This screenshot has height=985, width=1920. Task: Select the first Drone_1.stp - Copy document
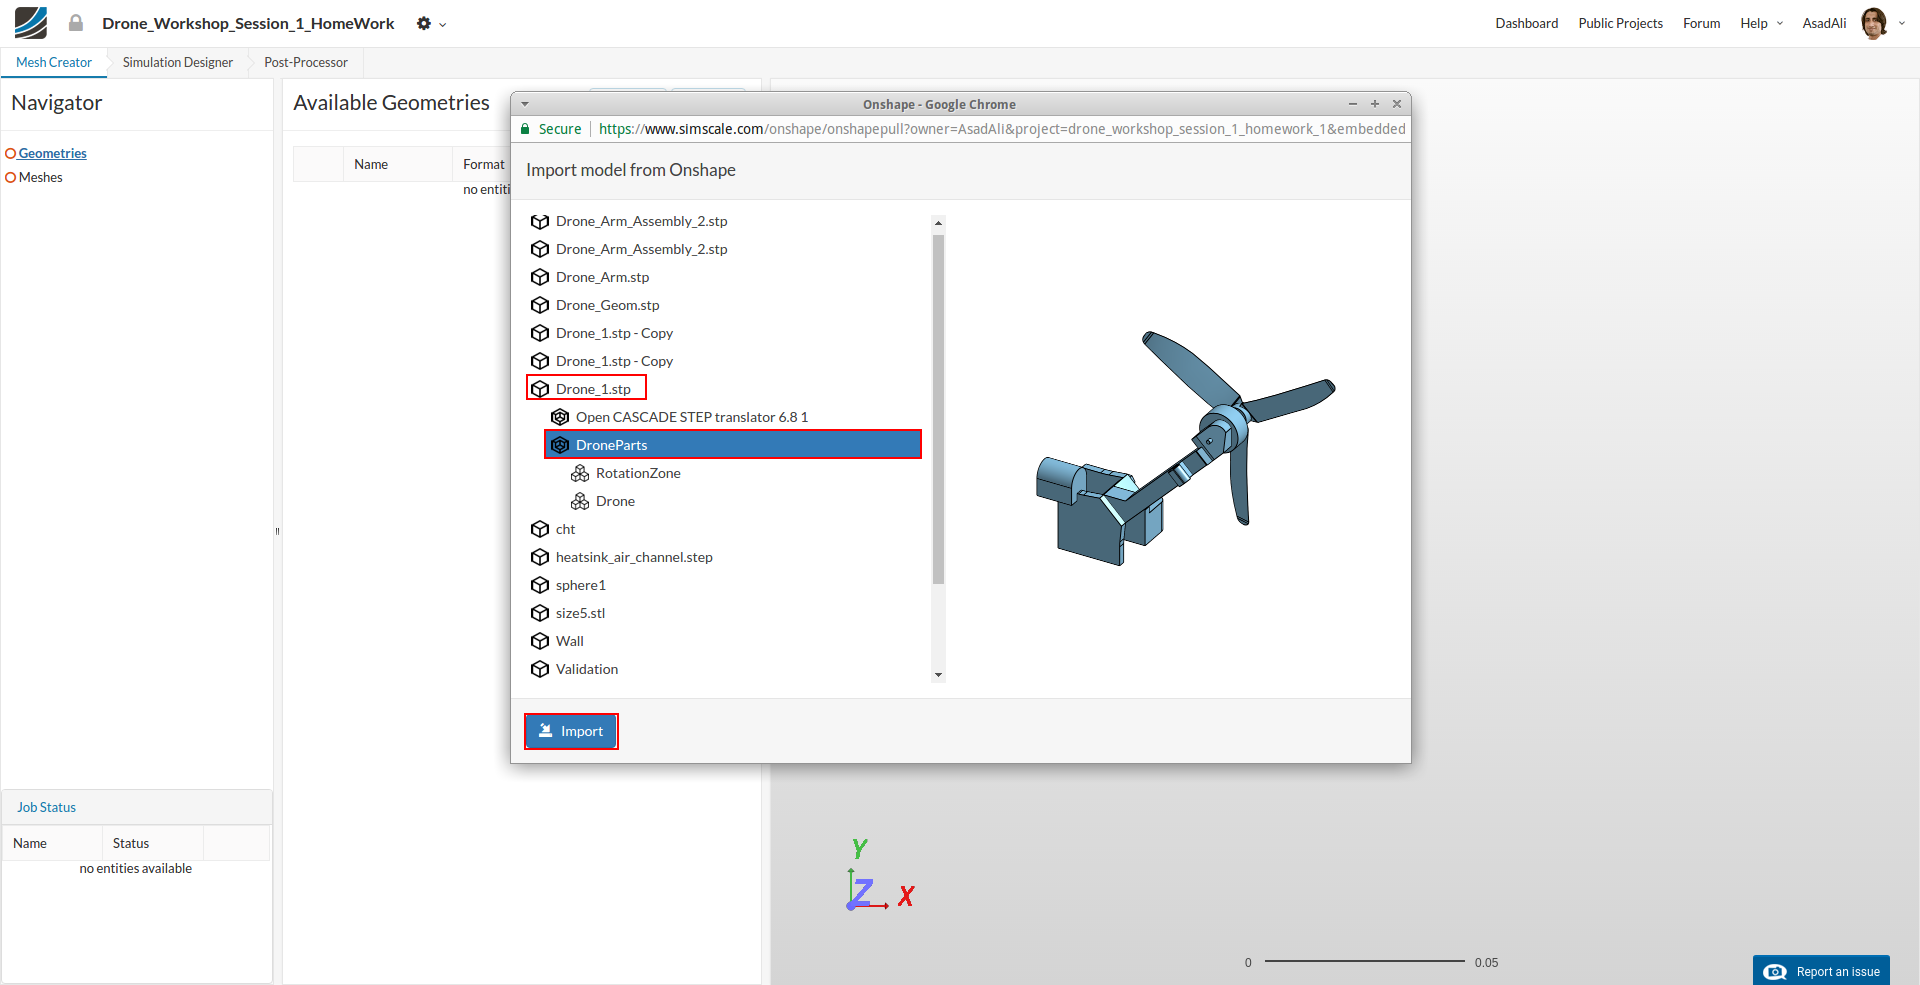click(614, 333)
